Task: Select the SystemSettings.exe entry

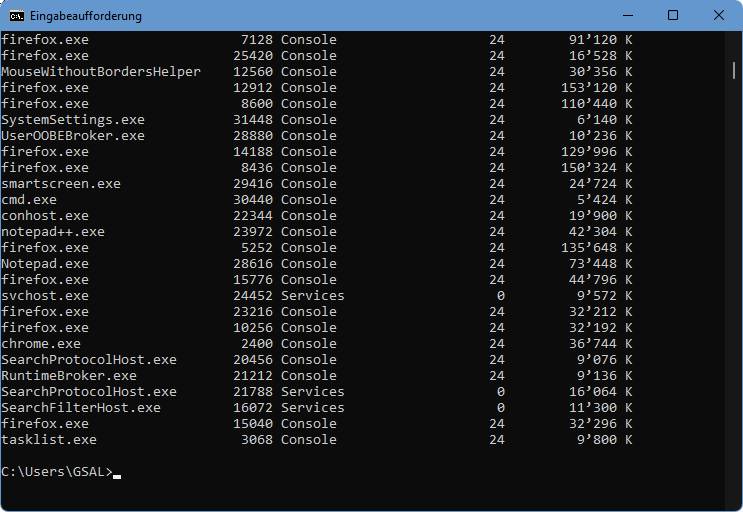Action: 73,120
